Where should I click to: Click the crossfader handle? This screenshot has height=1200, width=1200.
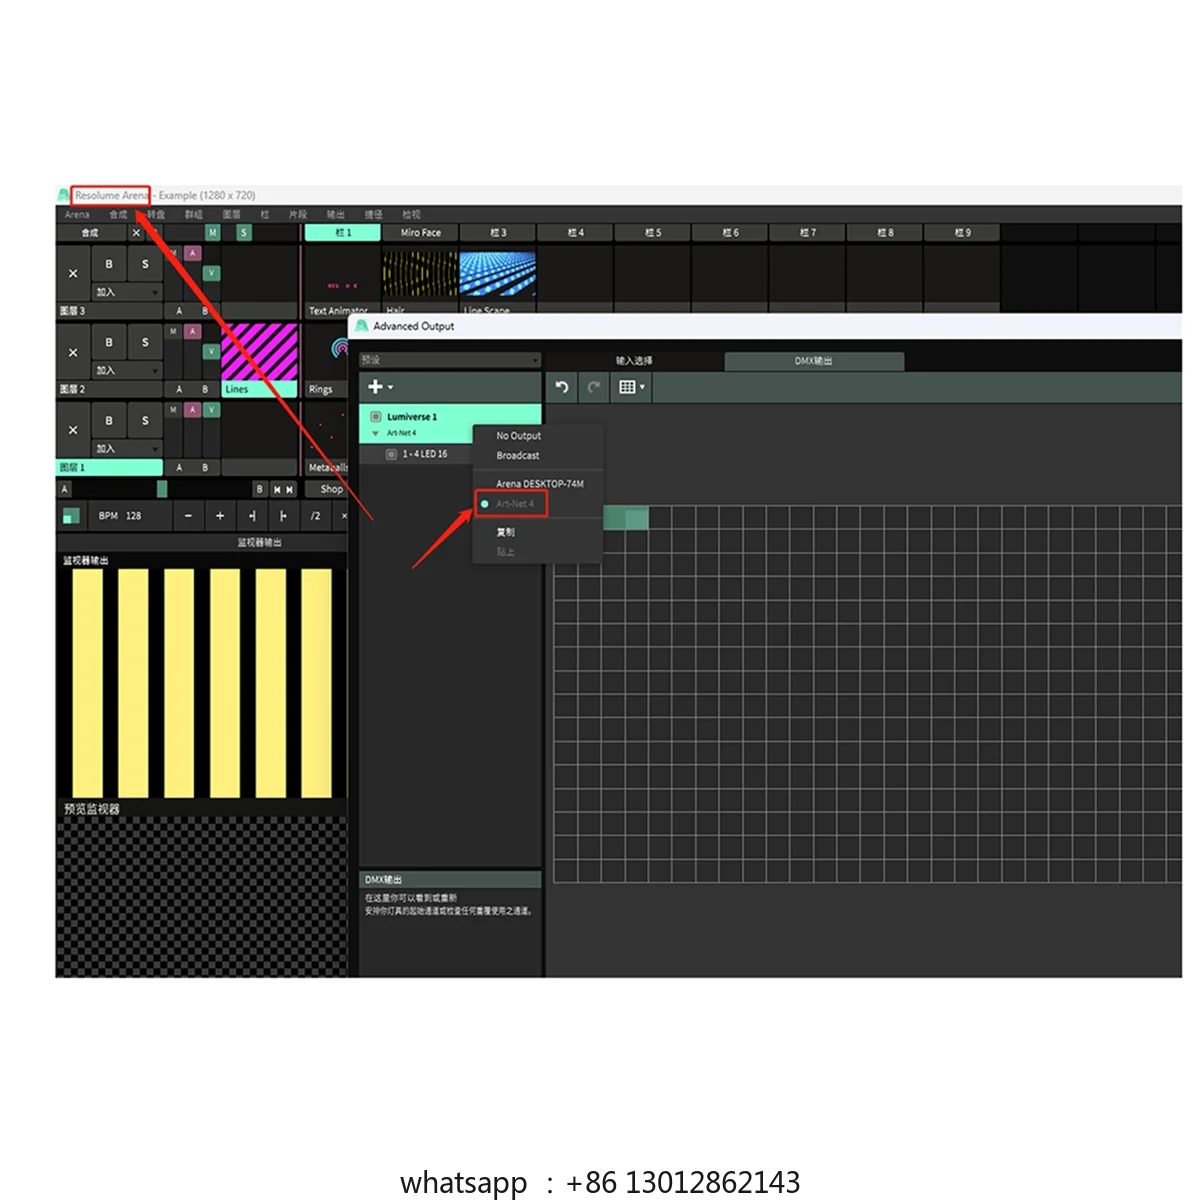click(x=162, y=489)
